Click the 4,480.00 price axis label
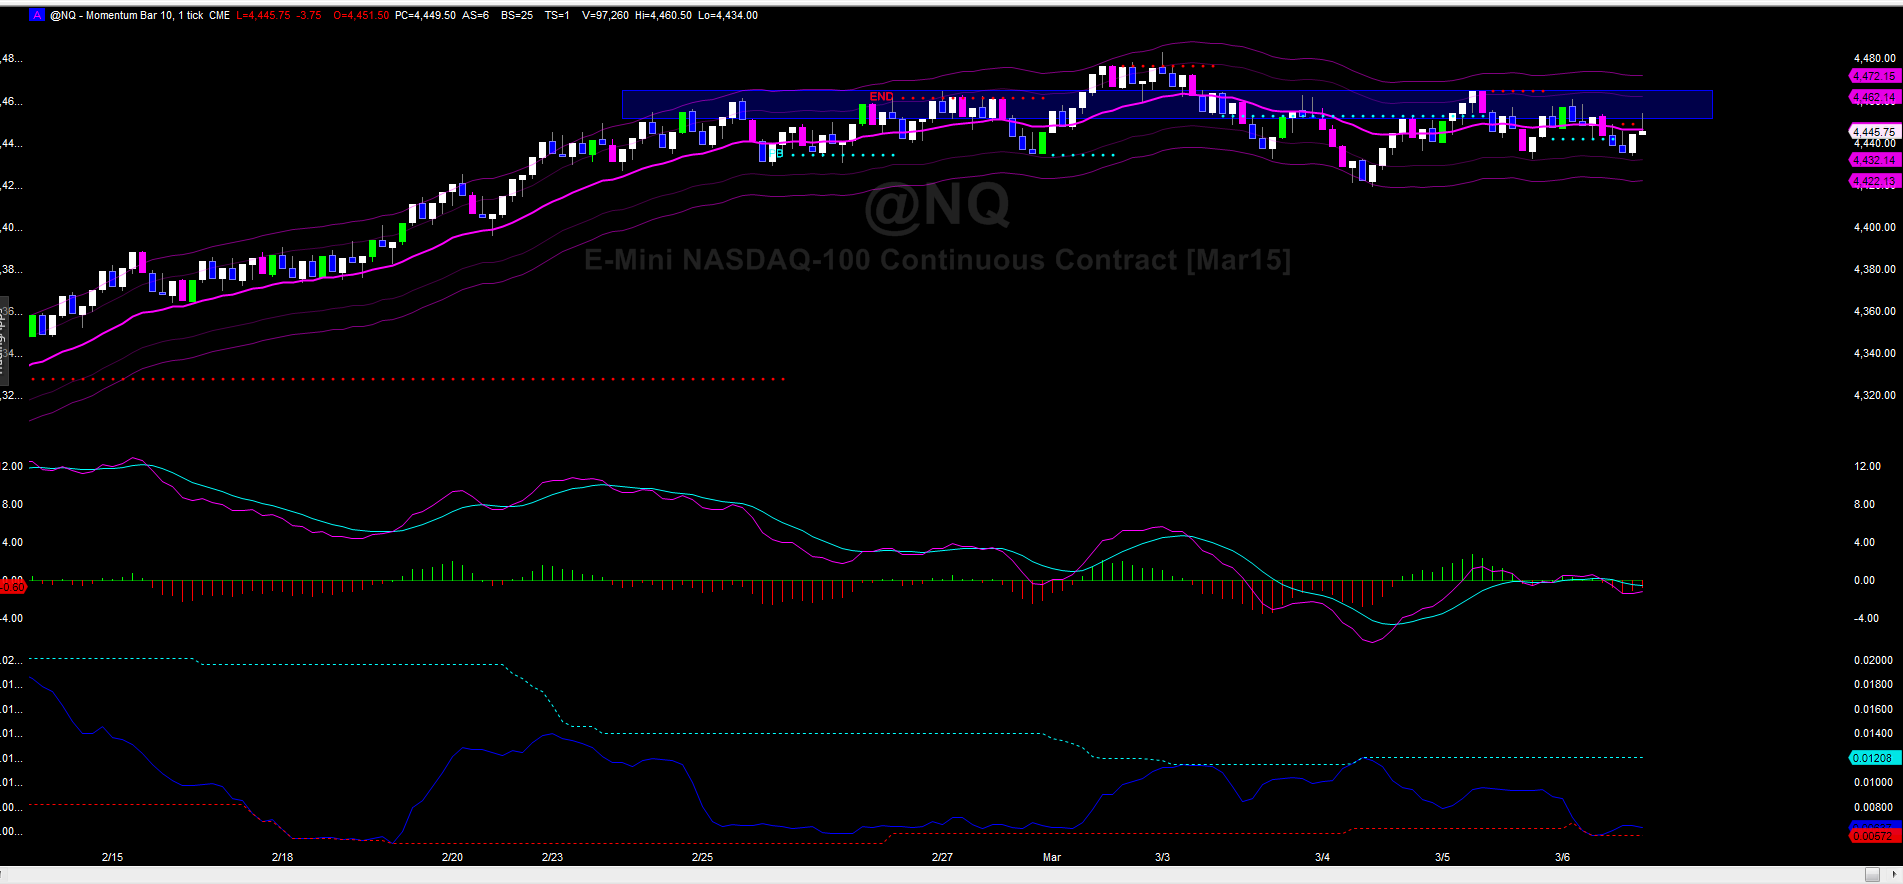Screen dimensions: 1903x884 tap(1874, 58)
